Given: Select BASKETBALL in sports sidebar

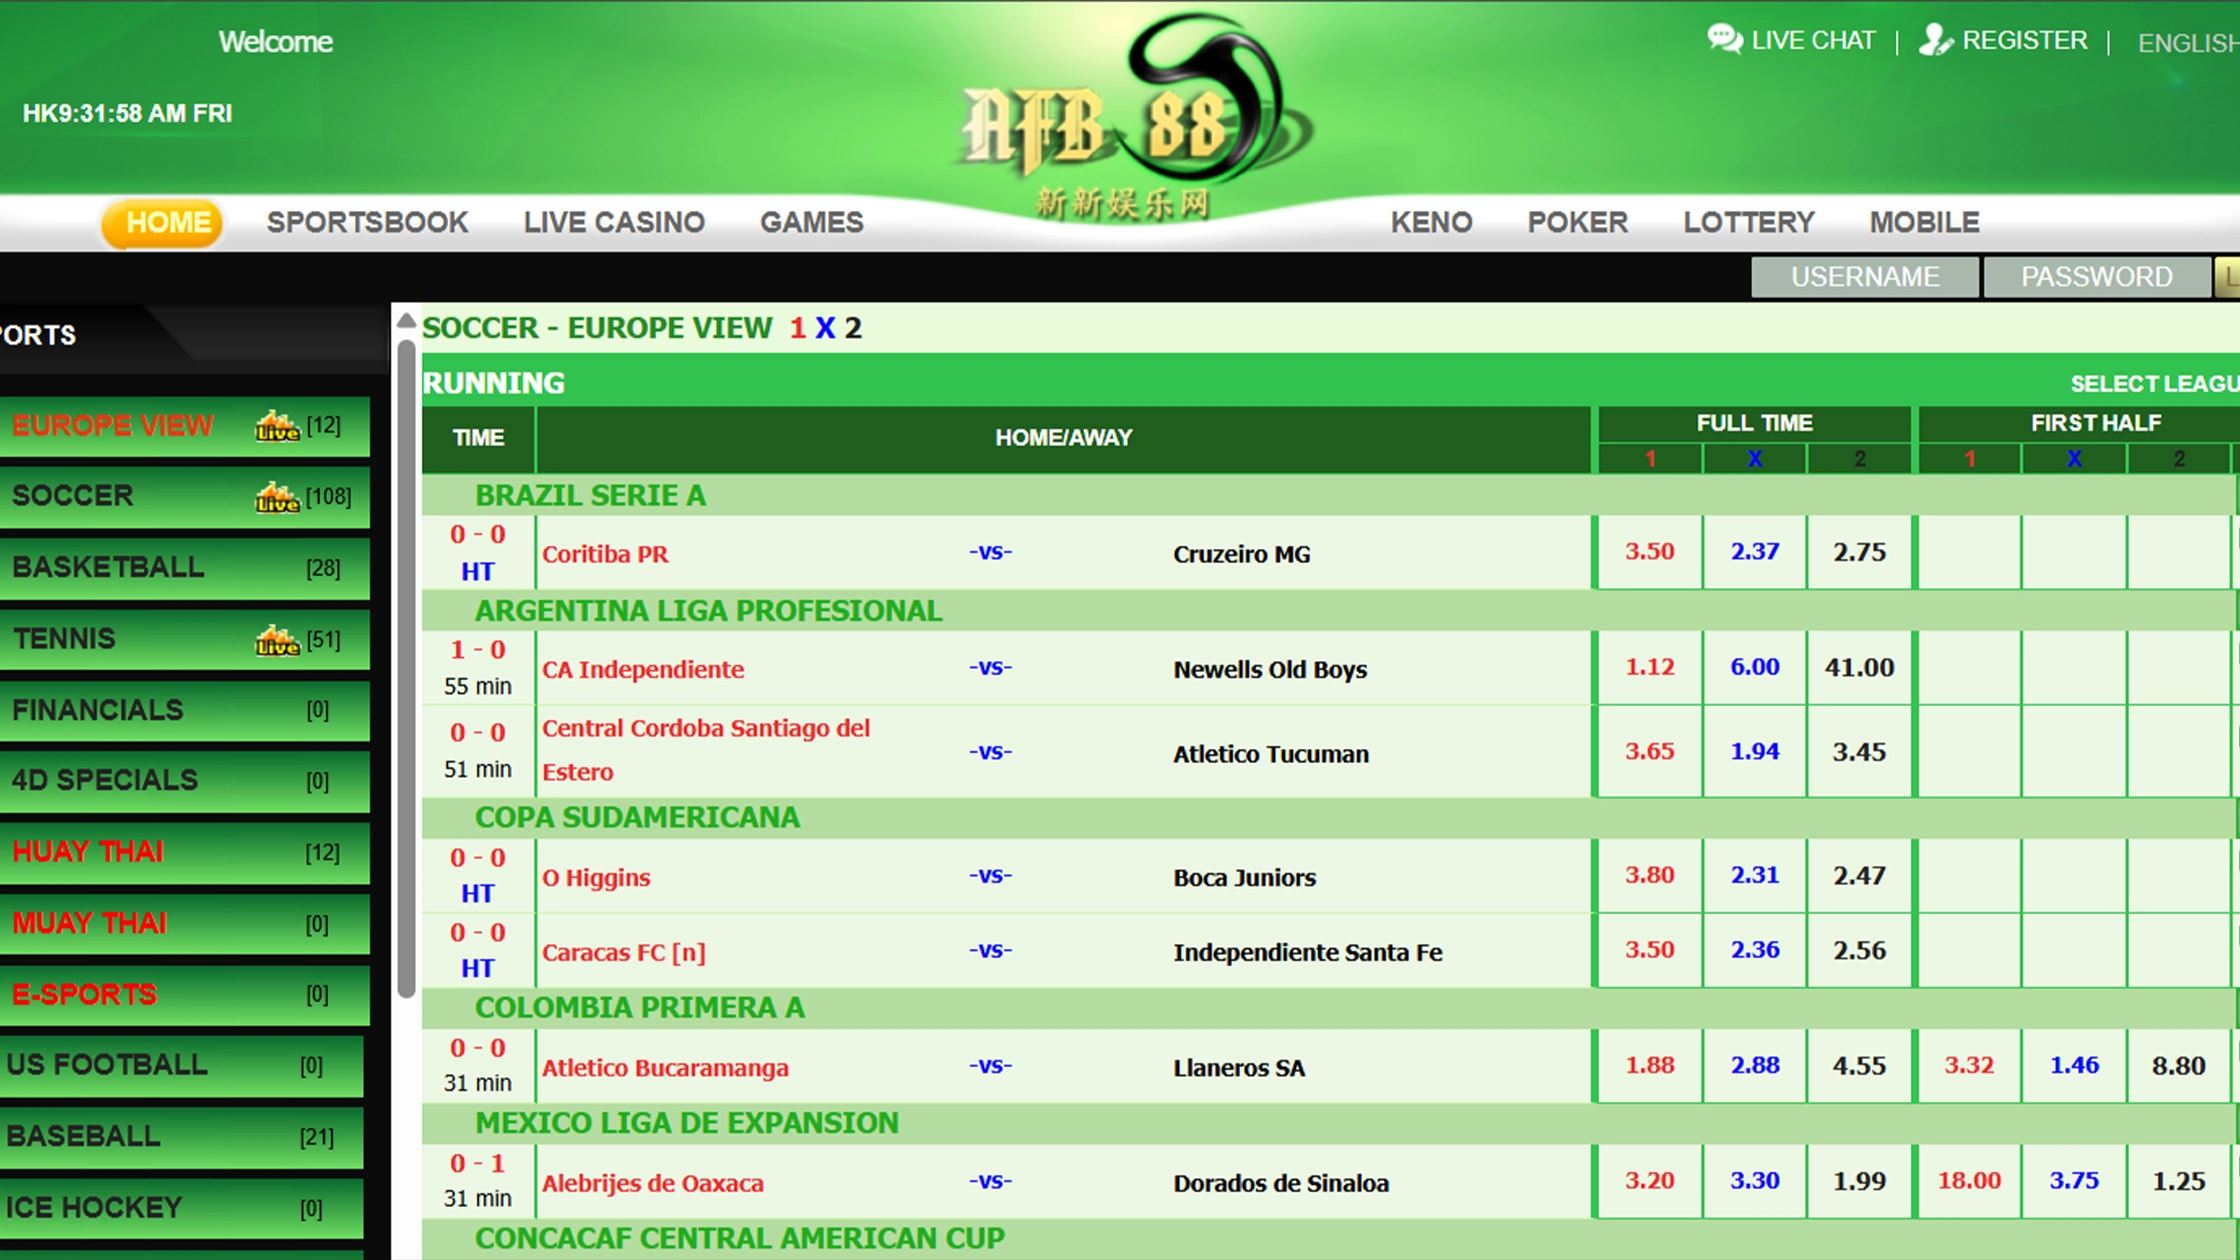Looking at the screenshot, I should pos(184,568).
